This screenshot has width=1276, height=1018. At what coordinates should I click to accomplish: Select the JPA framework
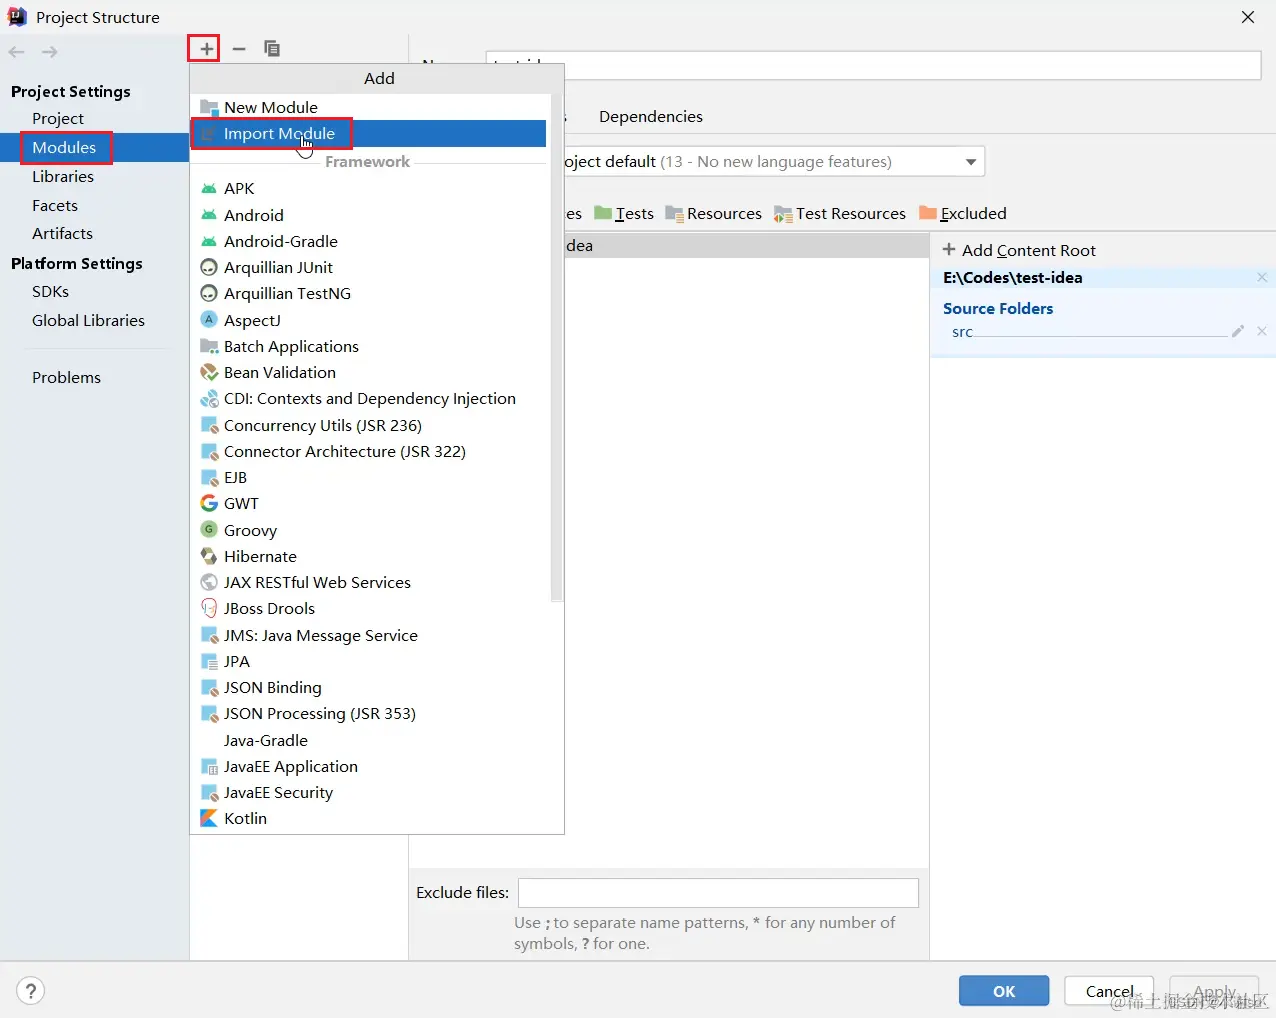pyautogui.click(x=368, y=661)
